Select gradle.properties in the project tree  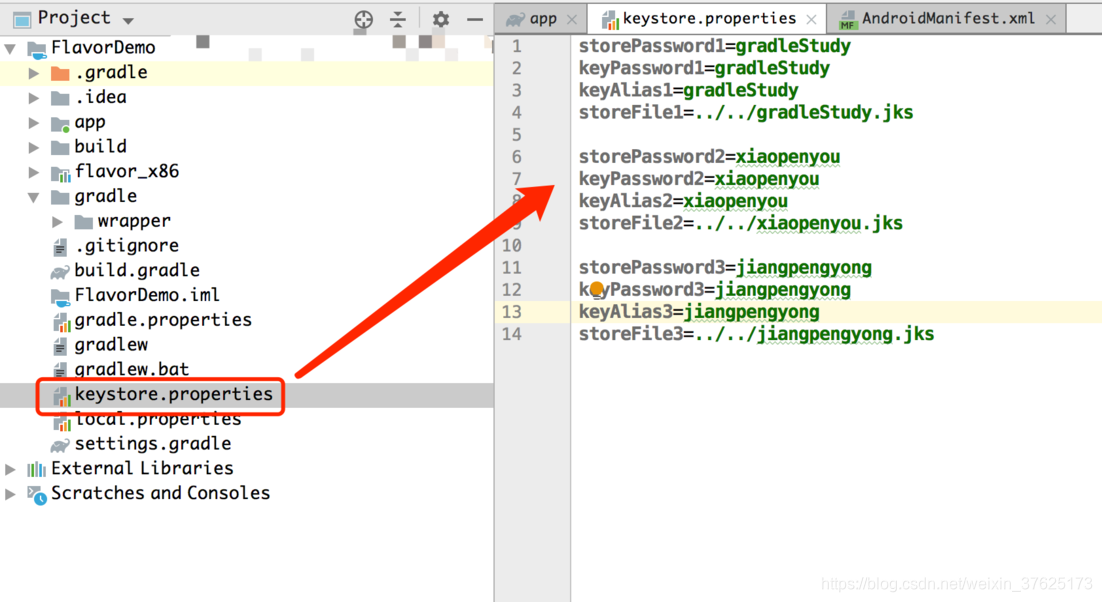(x=163, y=320)
